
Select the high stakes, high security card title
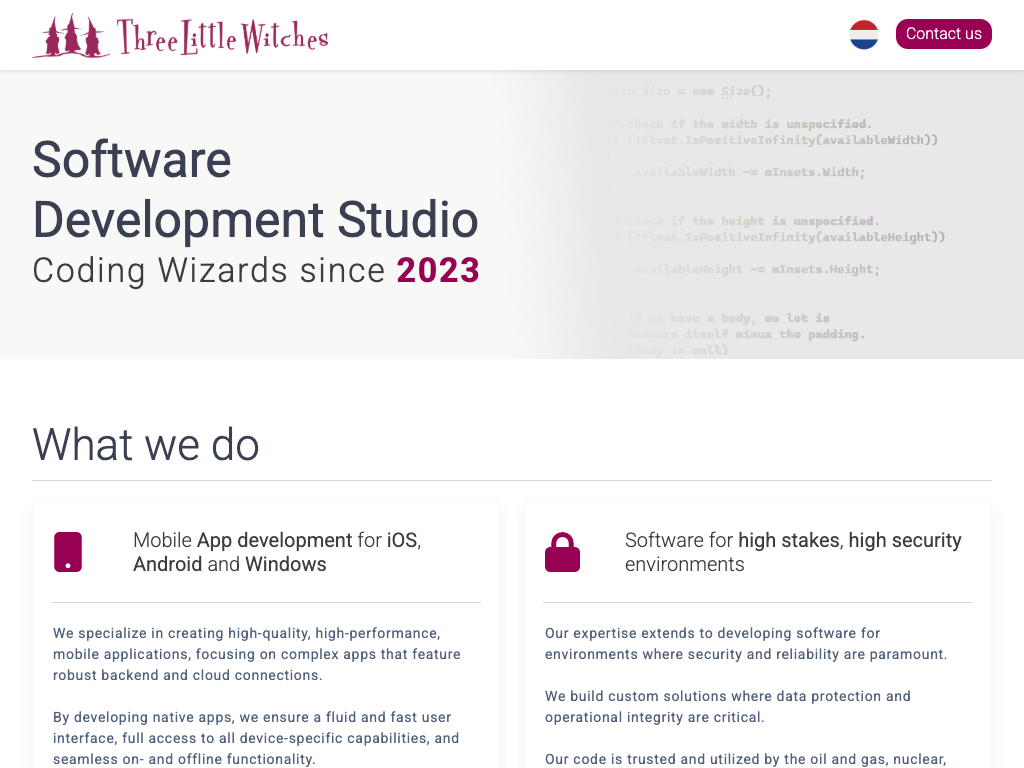(x=793, y=552)
